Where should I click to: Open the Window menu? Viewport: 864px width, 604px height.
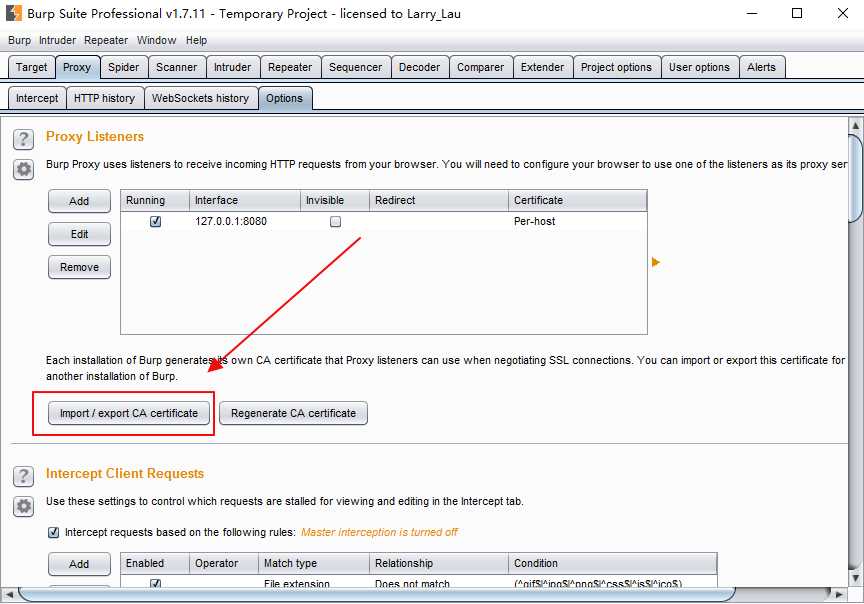[x=156, y=40]
